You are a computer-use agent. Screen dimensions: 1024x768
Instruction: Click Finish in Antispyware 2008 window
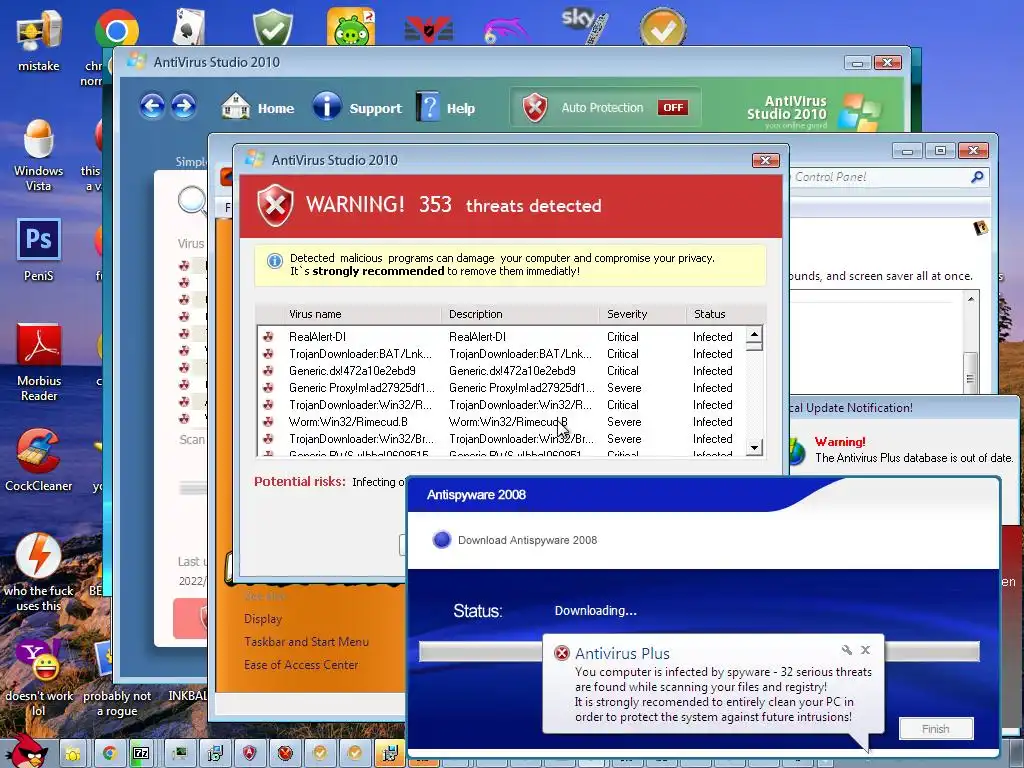tap(936, 729)
